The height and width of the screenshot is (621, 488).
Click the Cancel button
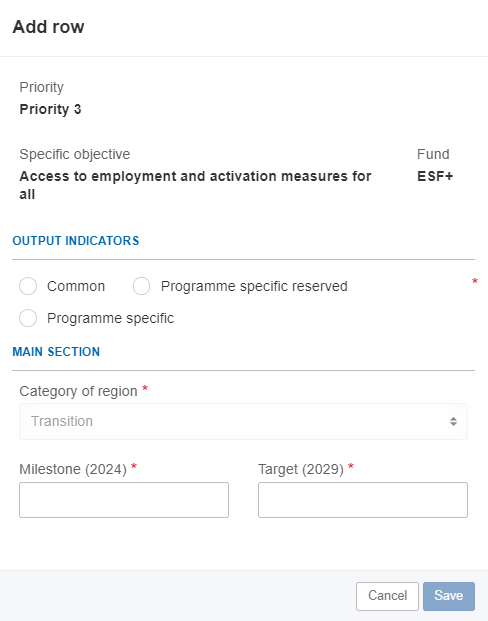coord(387,596)
